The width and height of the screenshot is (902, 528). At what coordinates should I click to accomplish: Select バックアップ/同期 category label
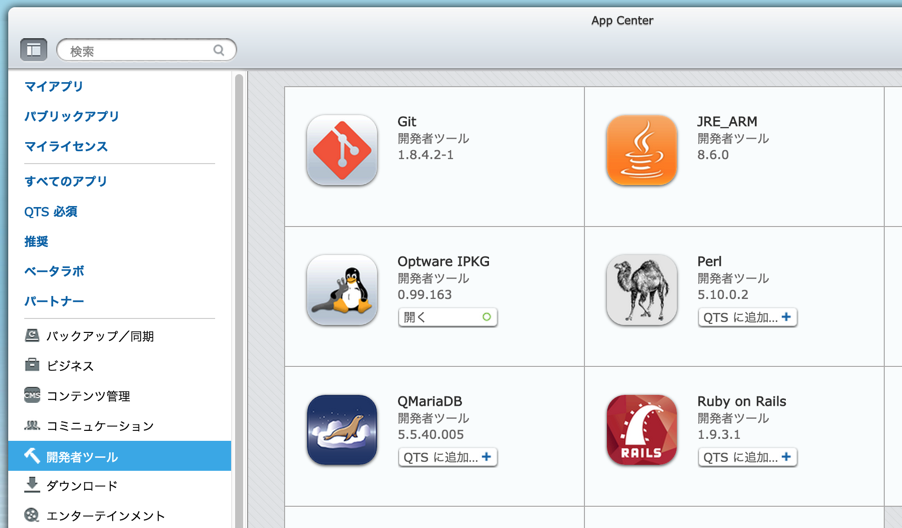(100, 336)
